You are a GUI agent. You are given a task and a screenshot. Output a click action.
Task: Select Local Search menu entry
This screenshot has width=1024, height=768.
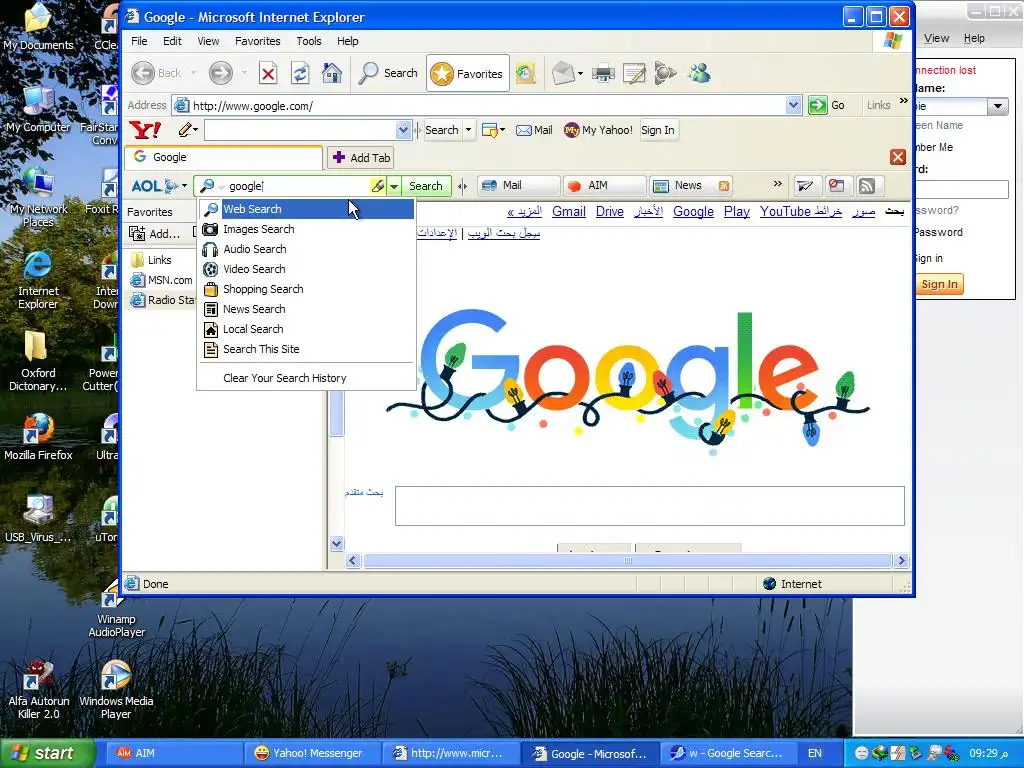pyautogui.click(x=307, y=329)
